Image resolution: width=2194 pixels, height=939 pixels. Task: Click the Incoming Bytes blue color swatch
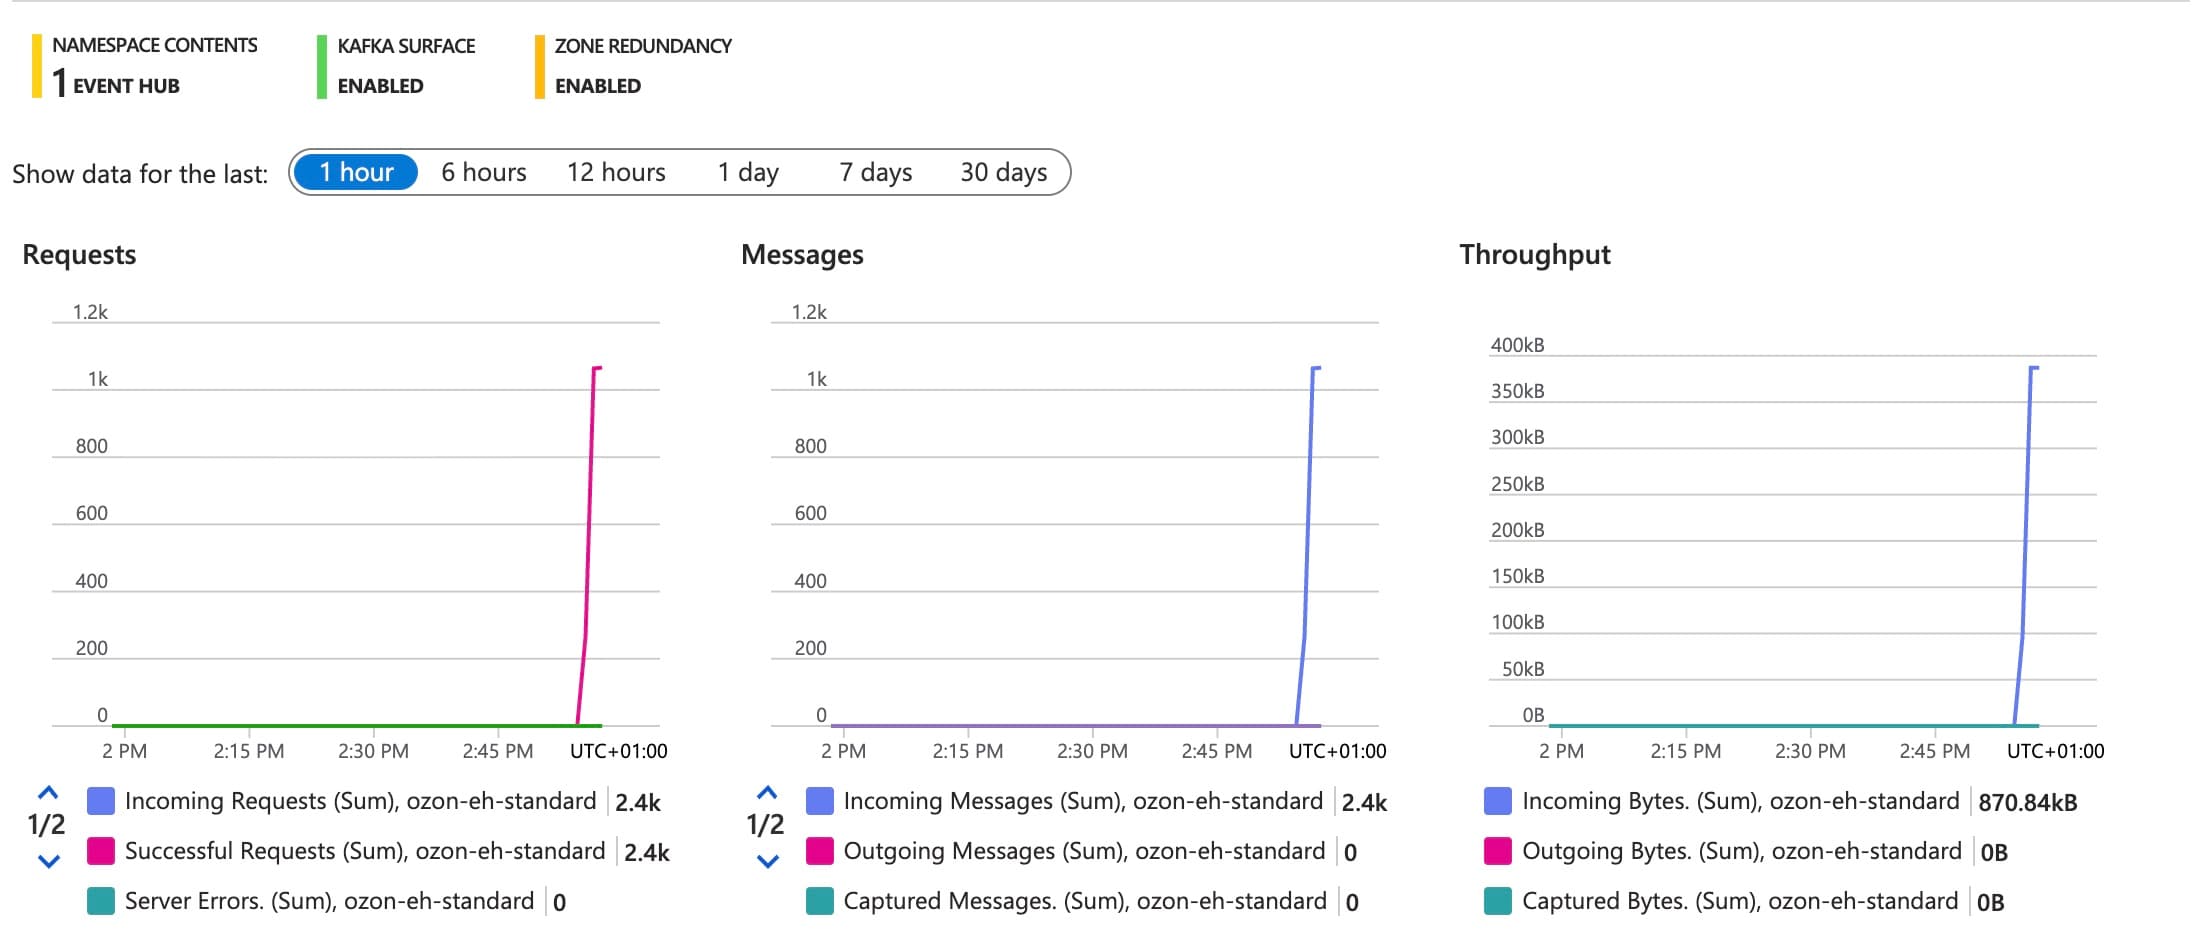point(1498,801)
